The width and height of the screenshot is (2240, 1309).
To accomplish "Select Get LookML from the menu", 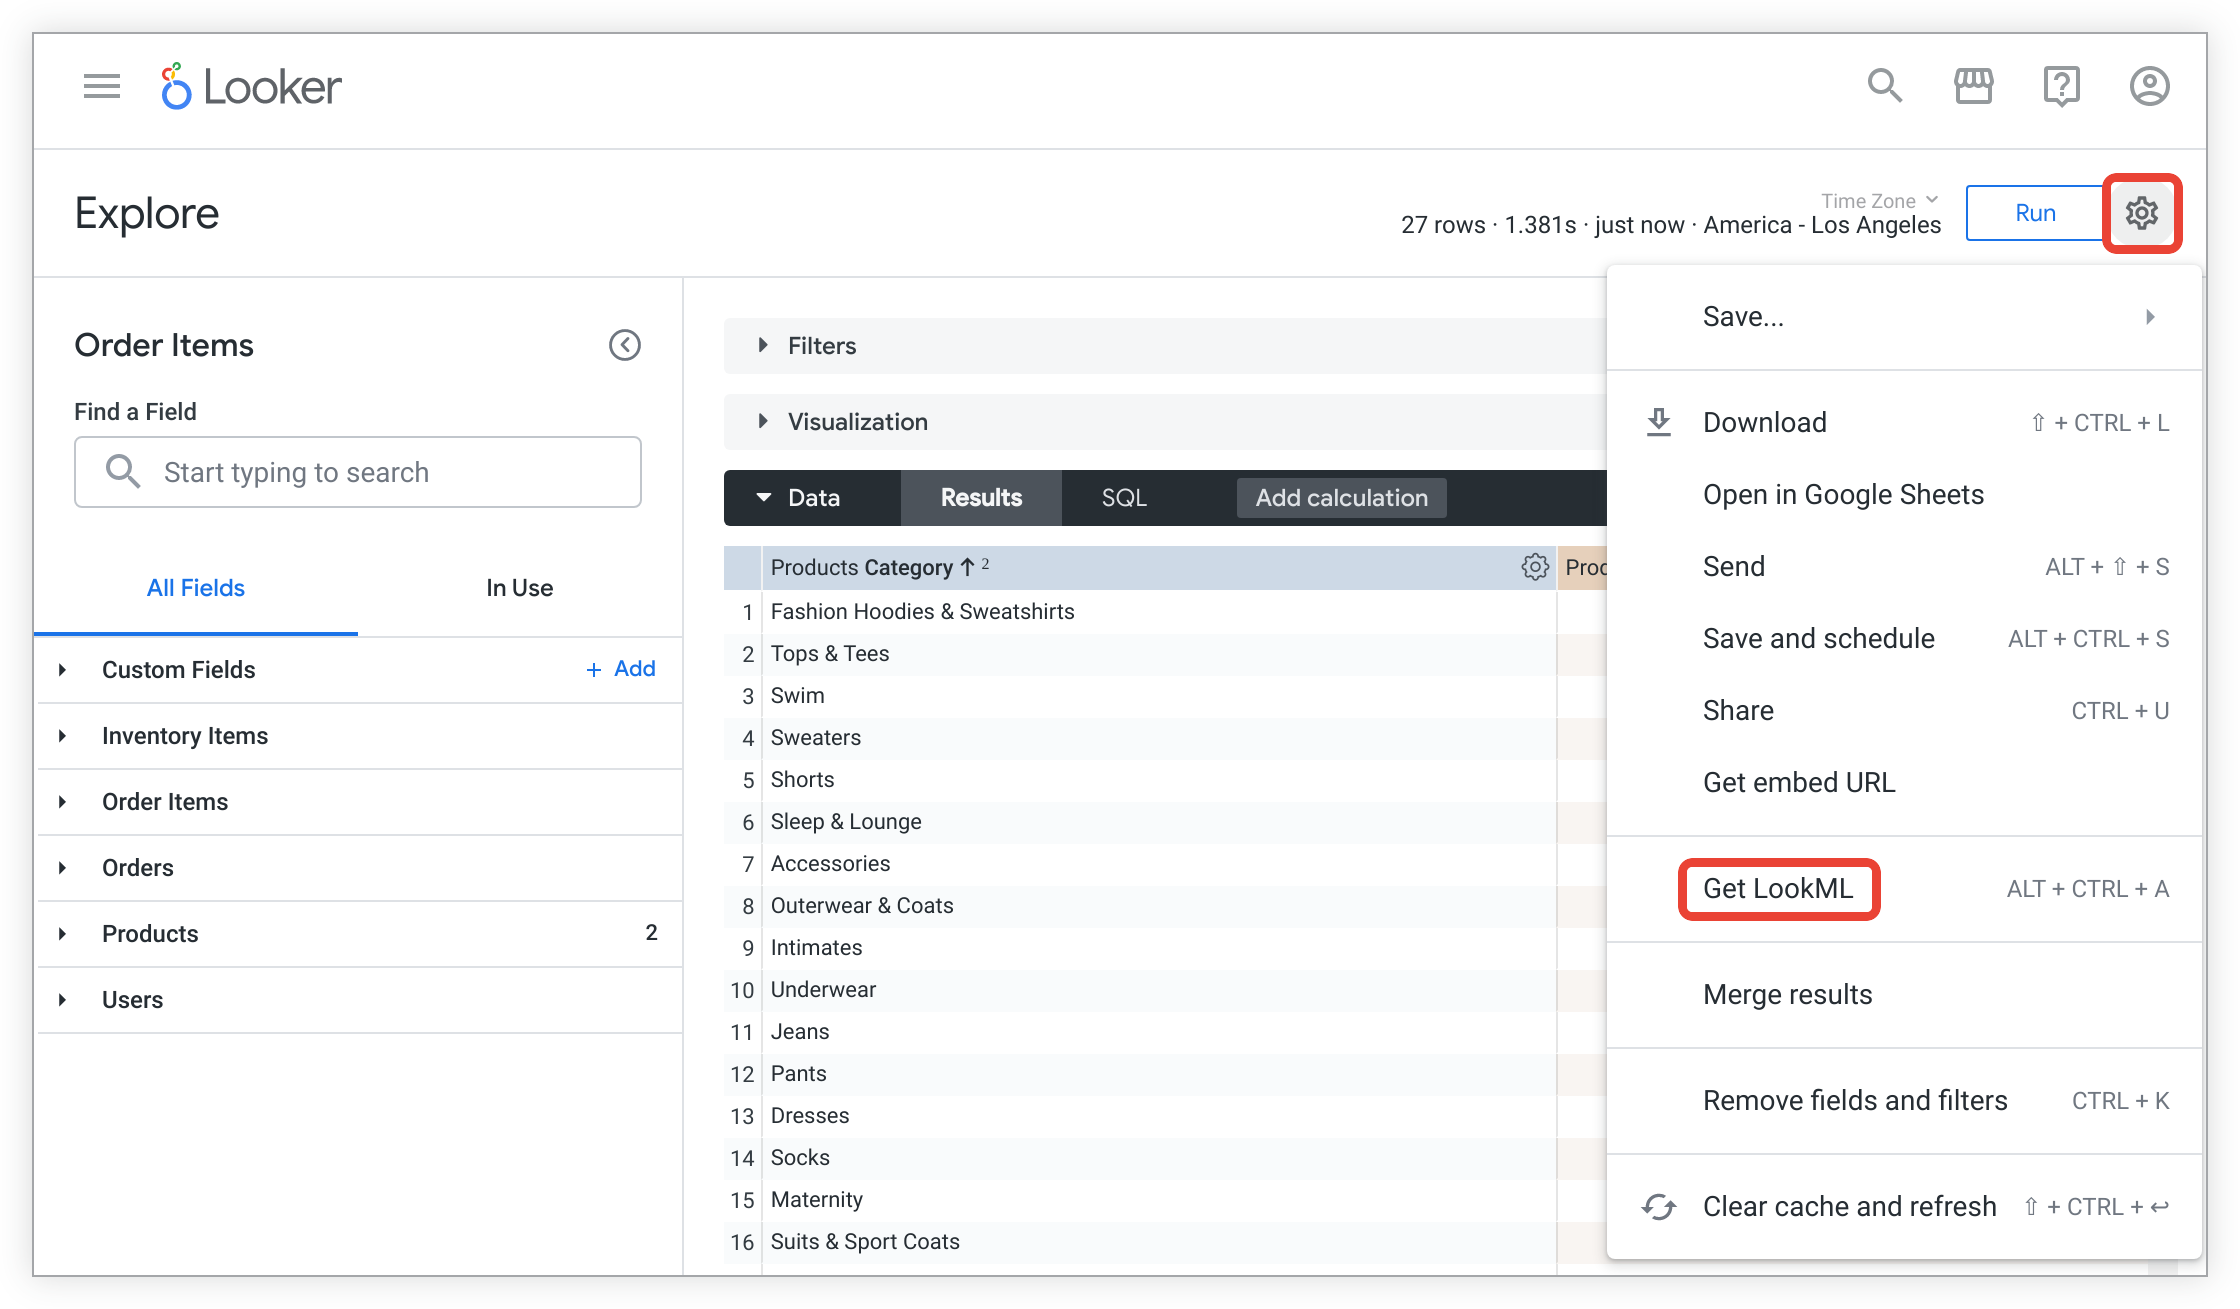I will (1778, 889).
